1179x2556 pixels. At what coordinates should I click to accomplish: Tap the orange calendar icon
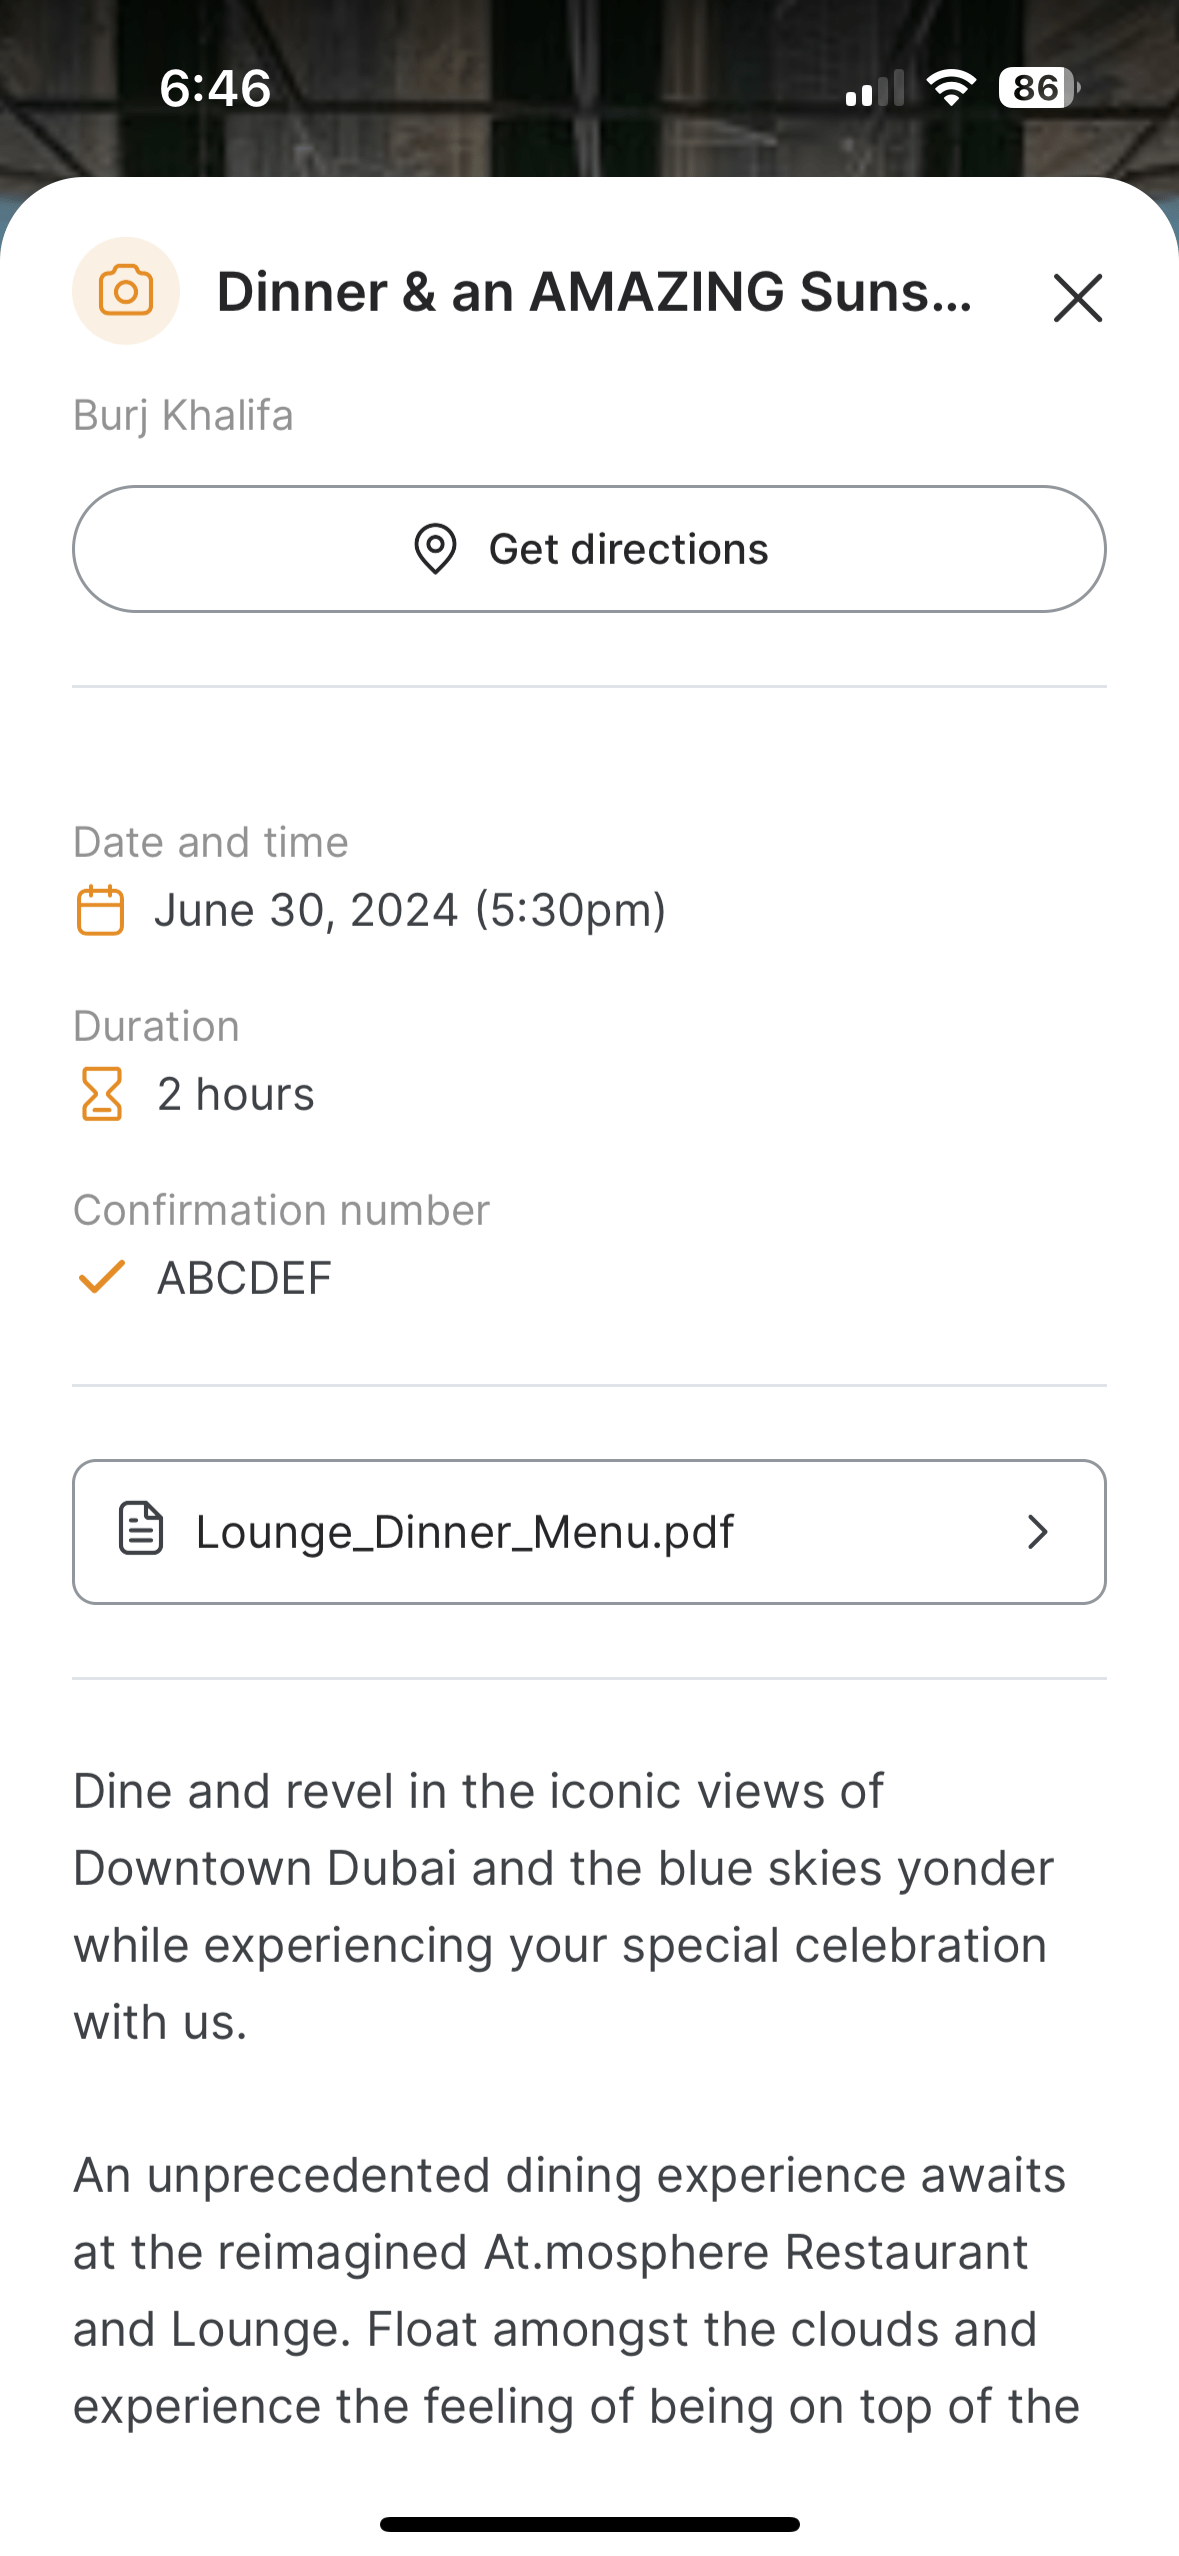coord(100,910)
